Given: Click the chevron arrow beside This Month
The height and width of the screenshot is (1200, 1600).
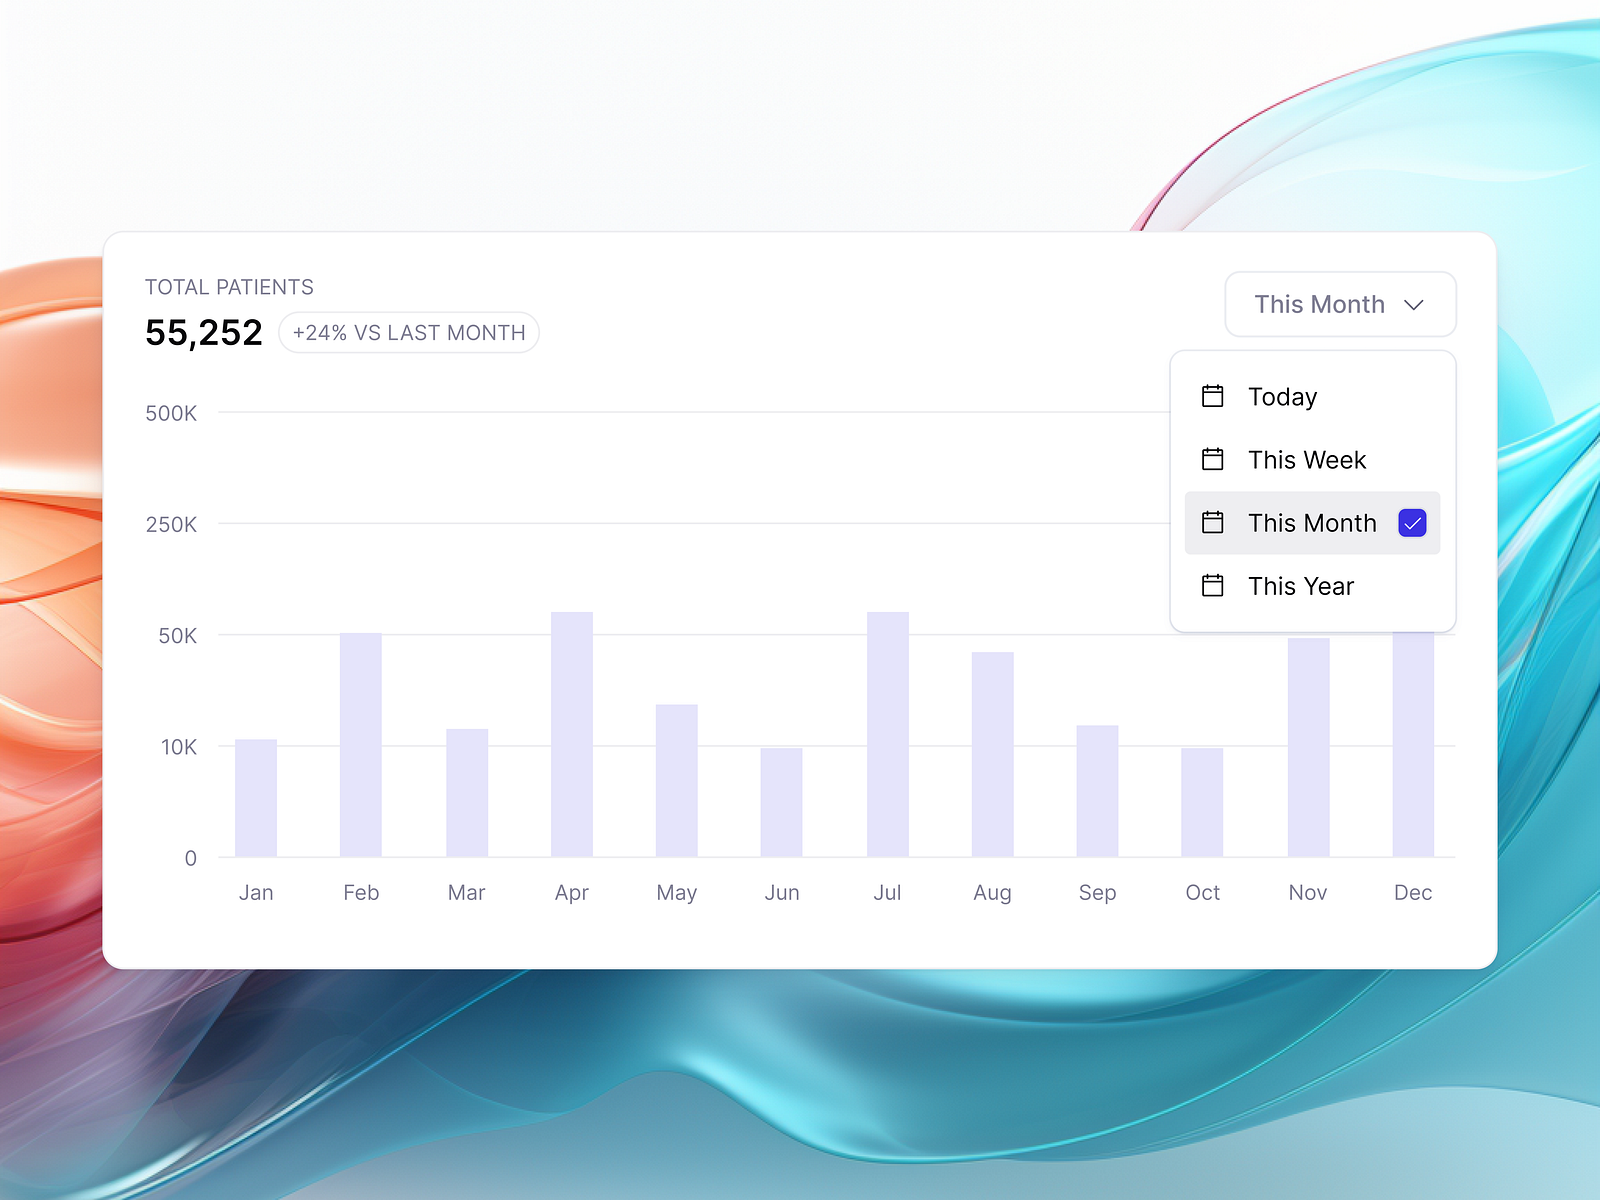Looking at the screenshot, I should pyautogui.click(x=1413, y=305).
